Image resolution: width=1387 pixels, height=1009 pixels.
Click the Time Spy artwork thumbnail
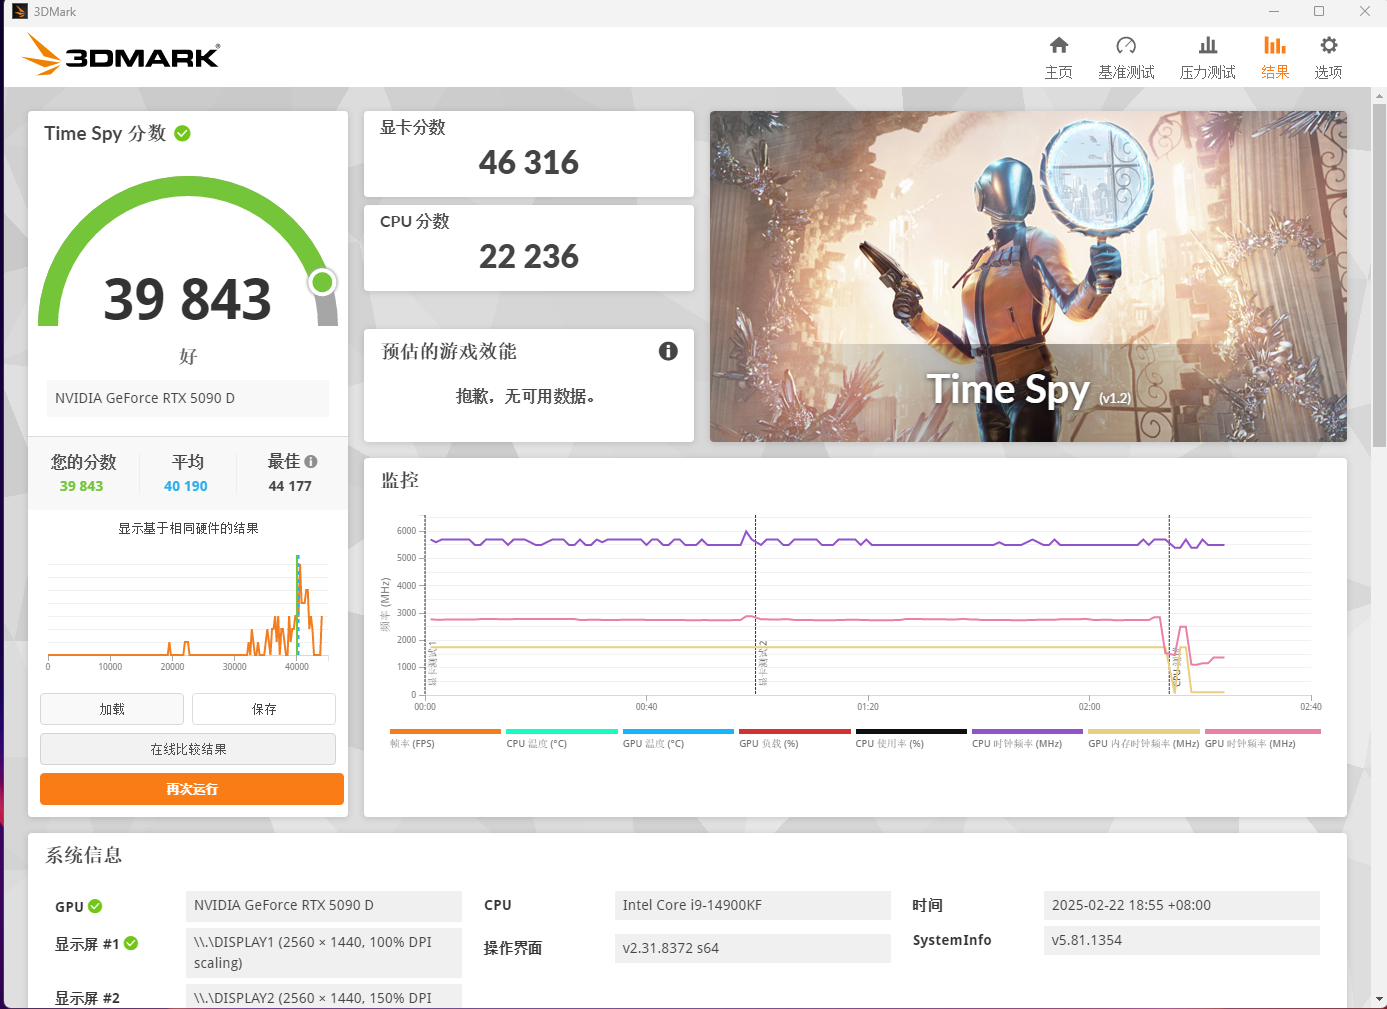click(x=1028, y=276)
